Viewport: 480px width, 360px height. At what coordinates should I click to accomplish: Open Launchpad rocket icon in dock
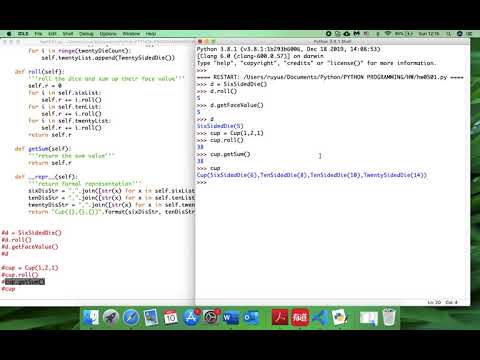click(x=111, y=317)
